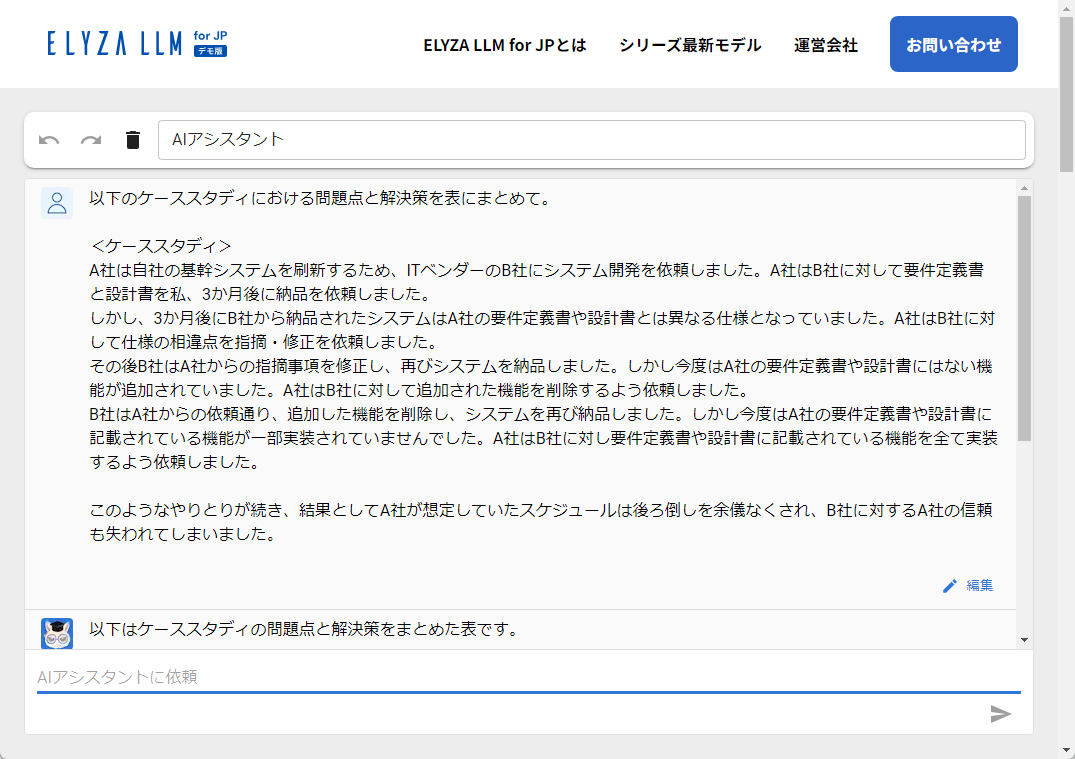Click the chat panel scrollbar down arrow
The width and height of the screenshot is (1075, 759).
[x=1022, y=641]
